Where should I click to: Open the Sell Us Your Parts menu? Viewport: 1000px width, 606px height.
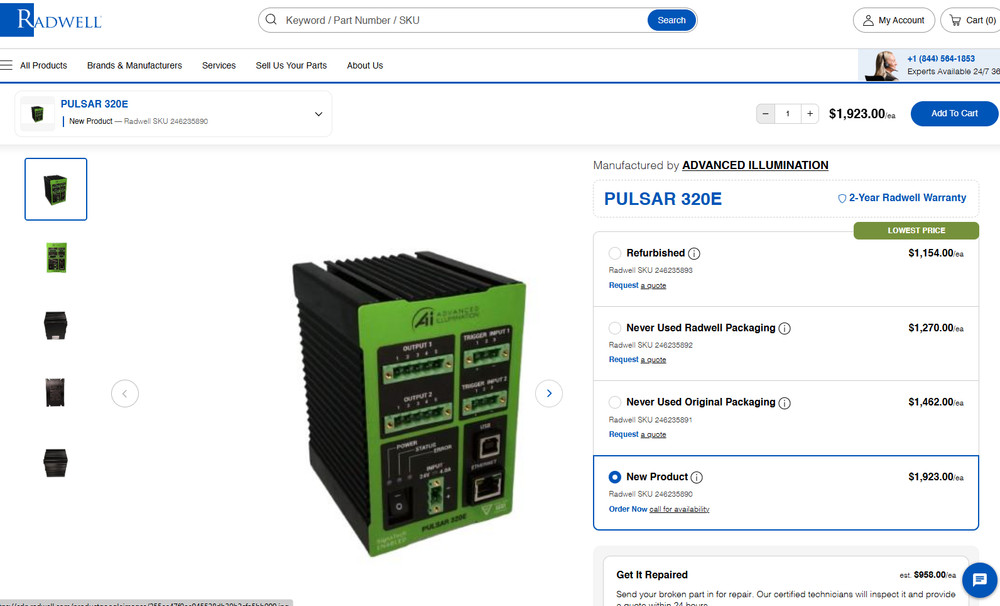click(x=291, y=65)
